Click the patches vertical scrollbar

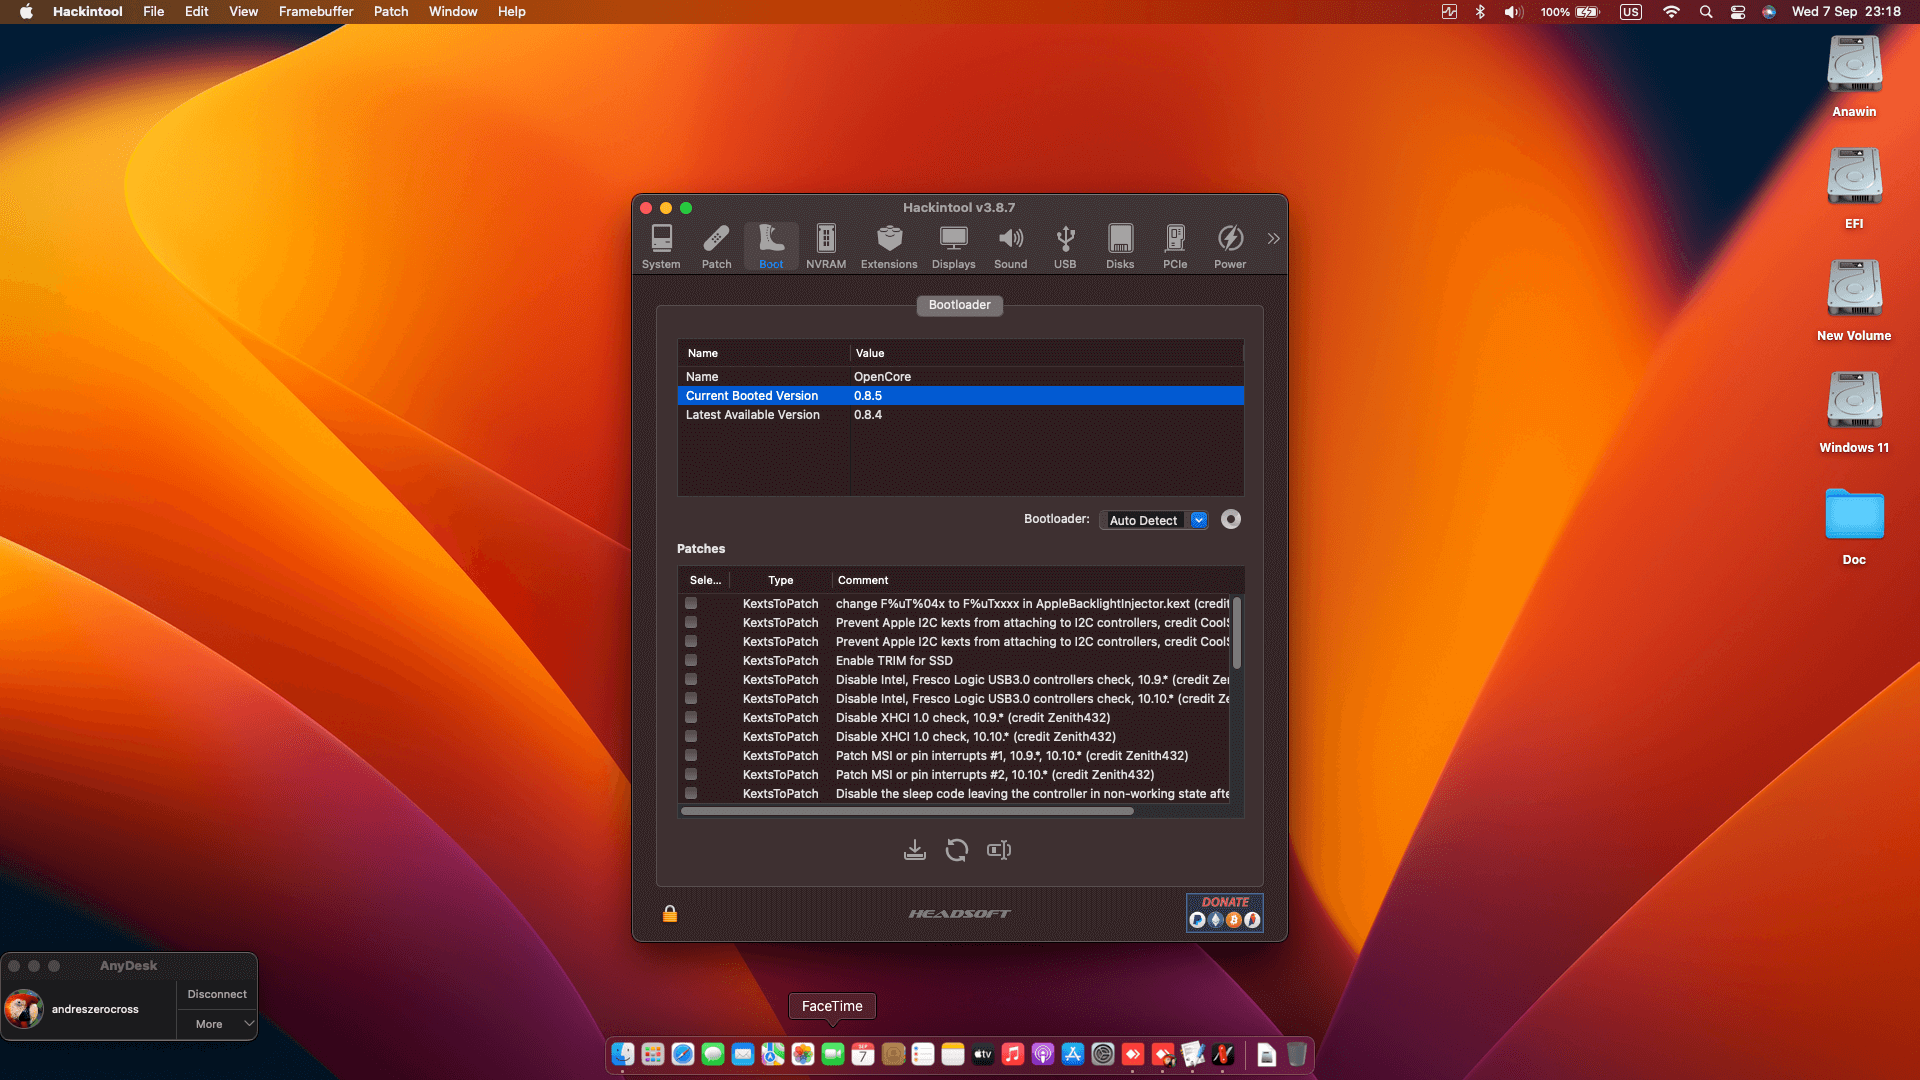[x=1237, y=633]
